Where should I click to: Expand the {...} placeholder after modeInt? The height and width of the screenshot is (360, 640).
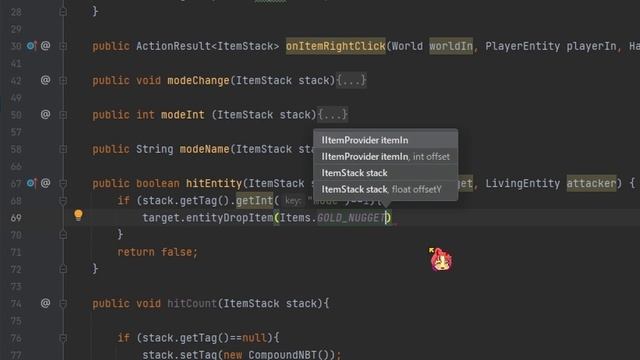(x=332, y=115)
